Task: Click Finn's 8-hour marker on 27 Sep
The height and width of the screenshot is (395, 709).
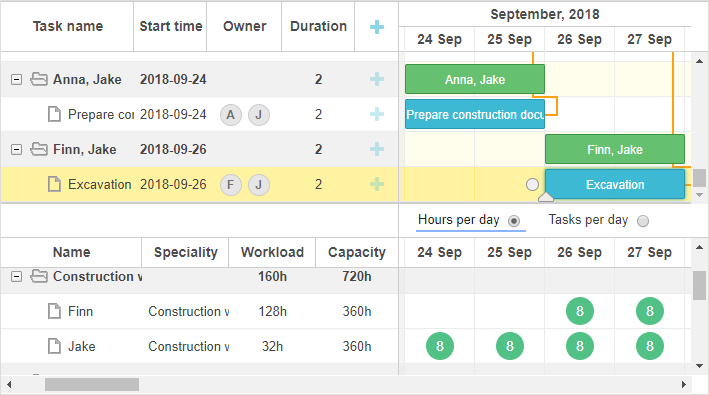Action: tap(650, 311)
